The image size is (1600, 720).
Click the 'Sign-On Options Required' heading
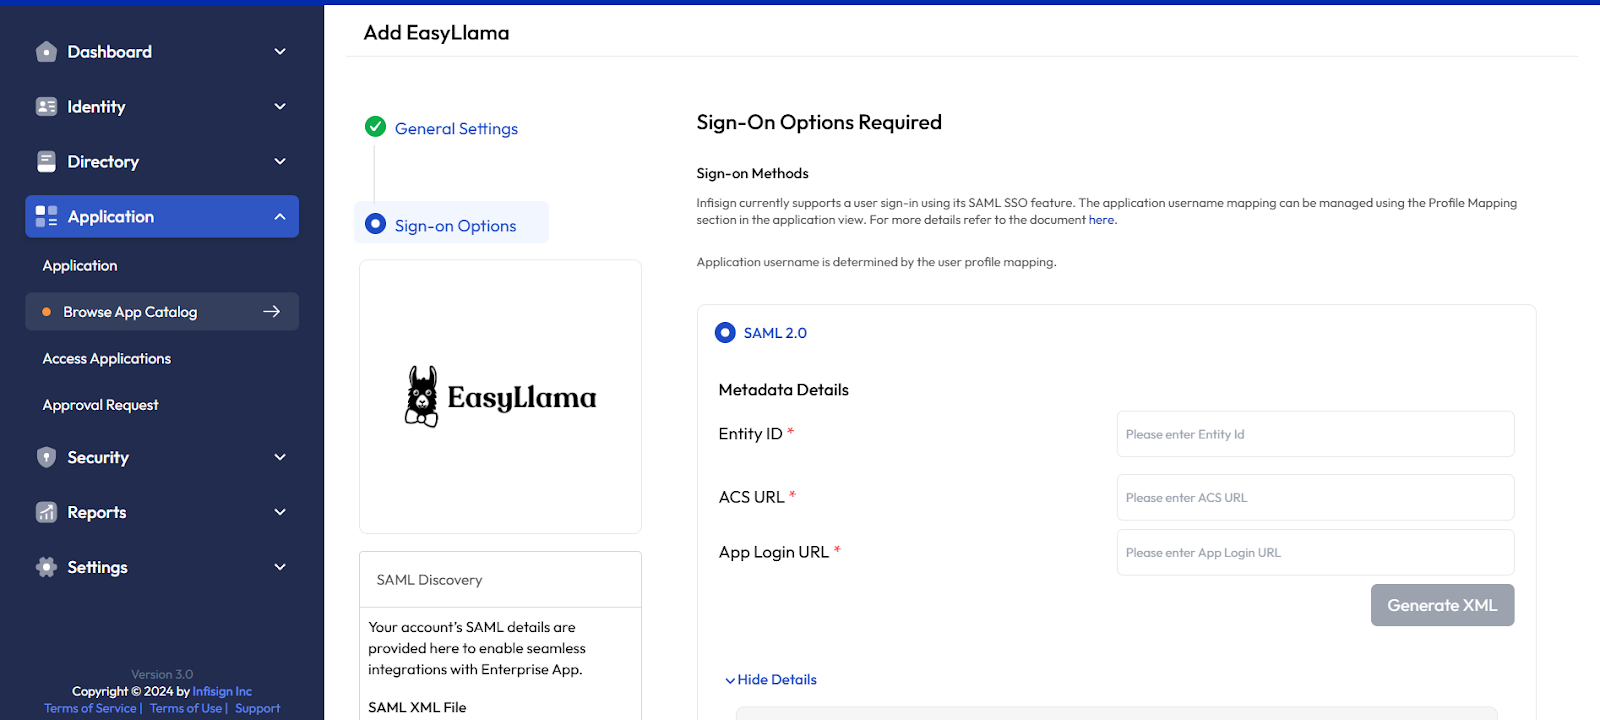tap(819, 122)
